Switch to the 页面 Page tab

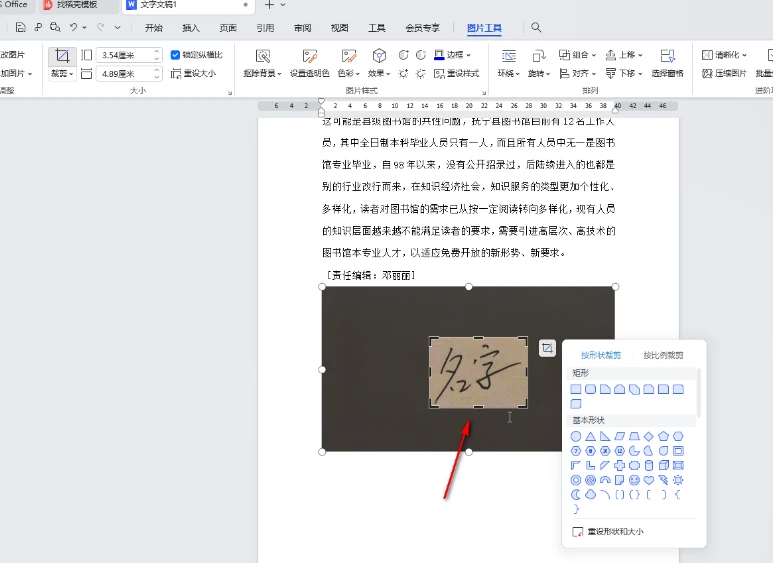[x=228, y=28]
